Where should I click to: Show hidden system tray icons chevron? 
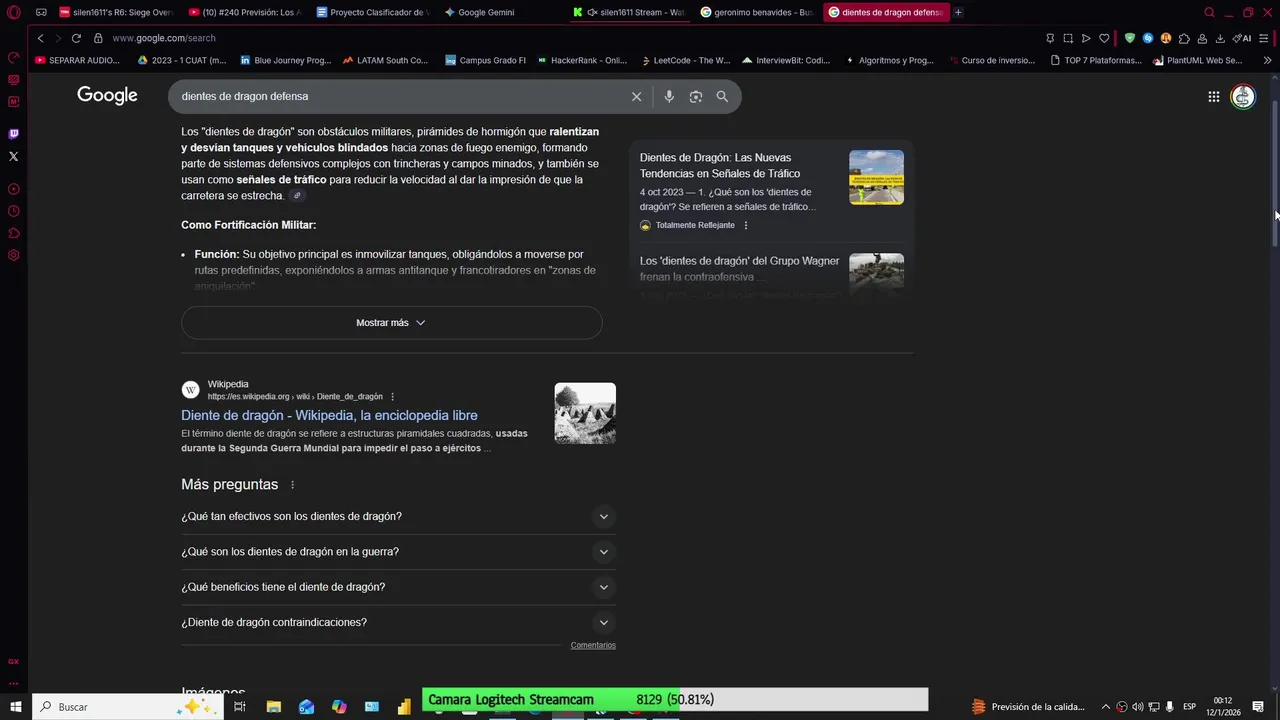tap(1105, 707)
